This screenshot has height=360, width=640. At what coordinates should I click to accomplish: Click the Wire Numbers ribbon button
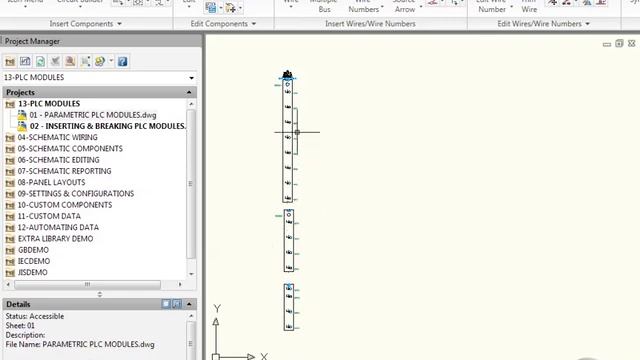click(363, 7)
